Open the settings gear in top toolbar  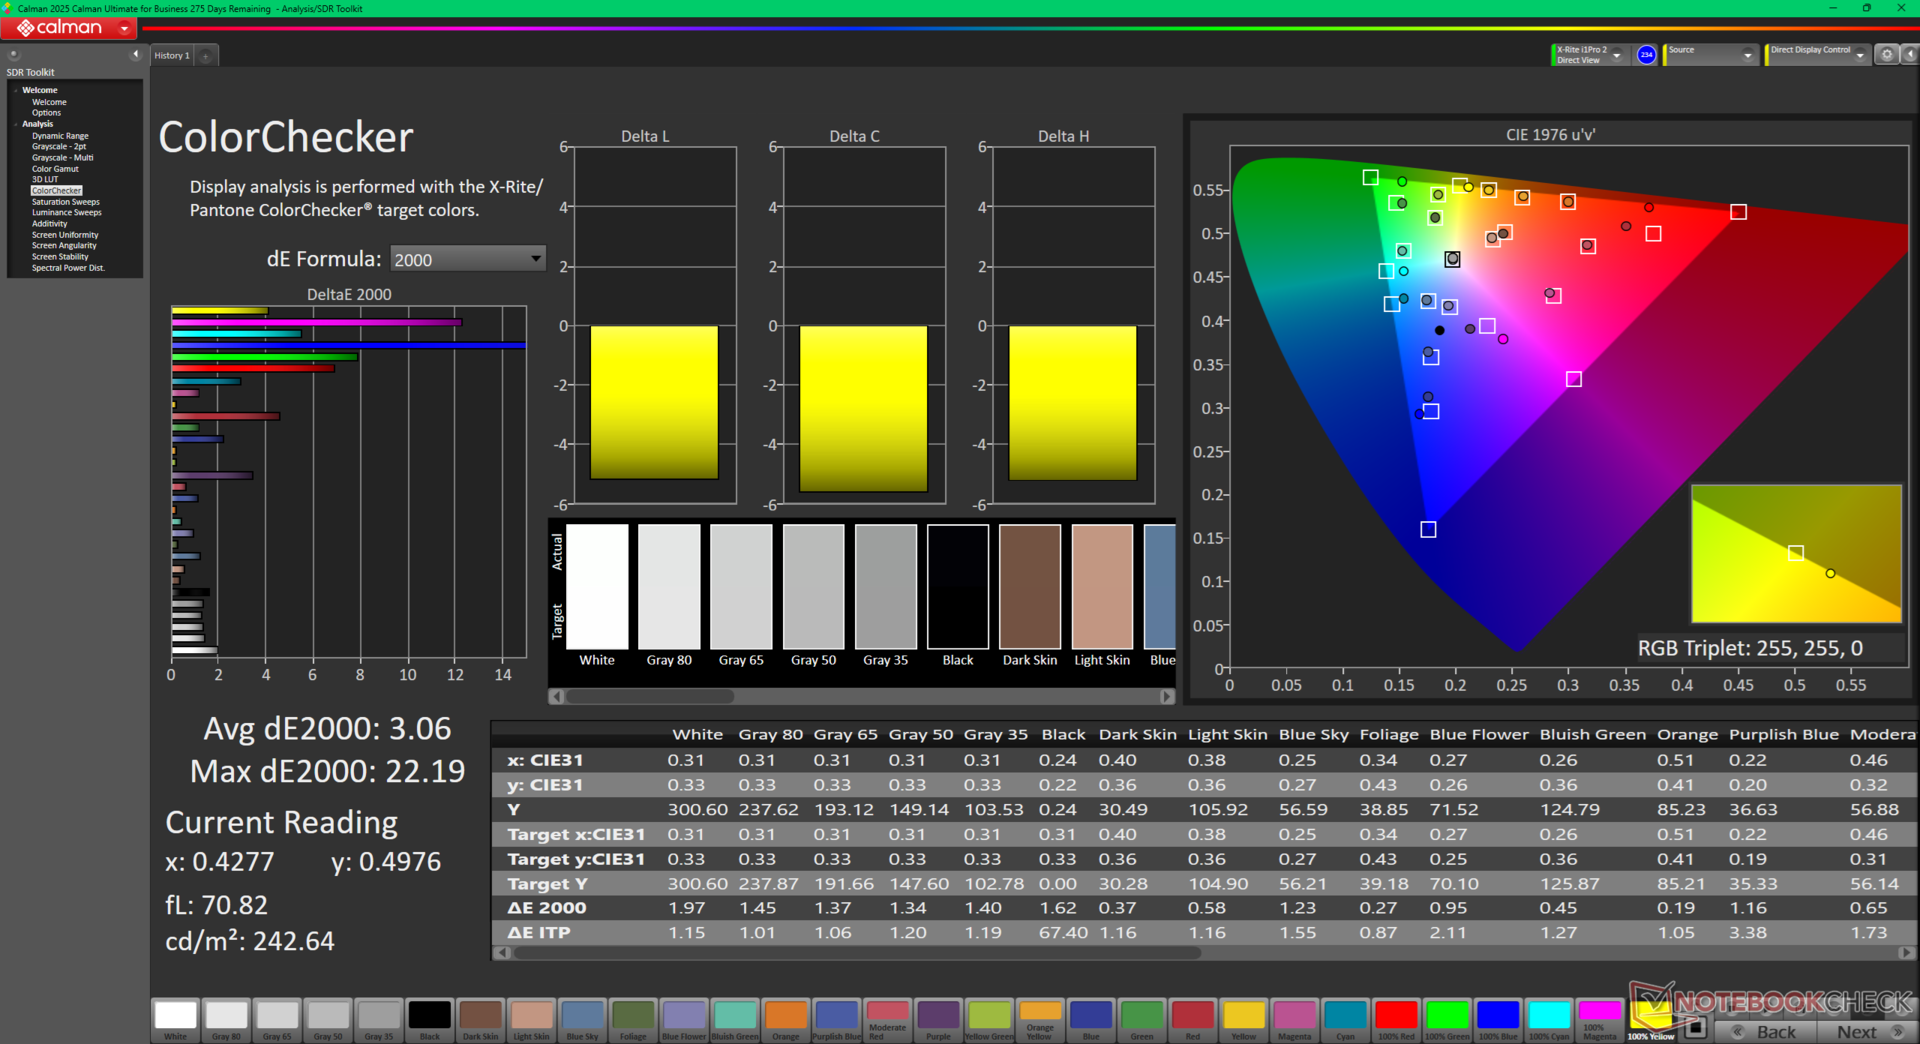tap(1886, 55)
